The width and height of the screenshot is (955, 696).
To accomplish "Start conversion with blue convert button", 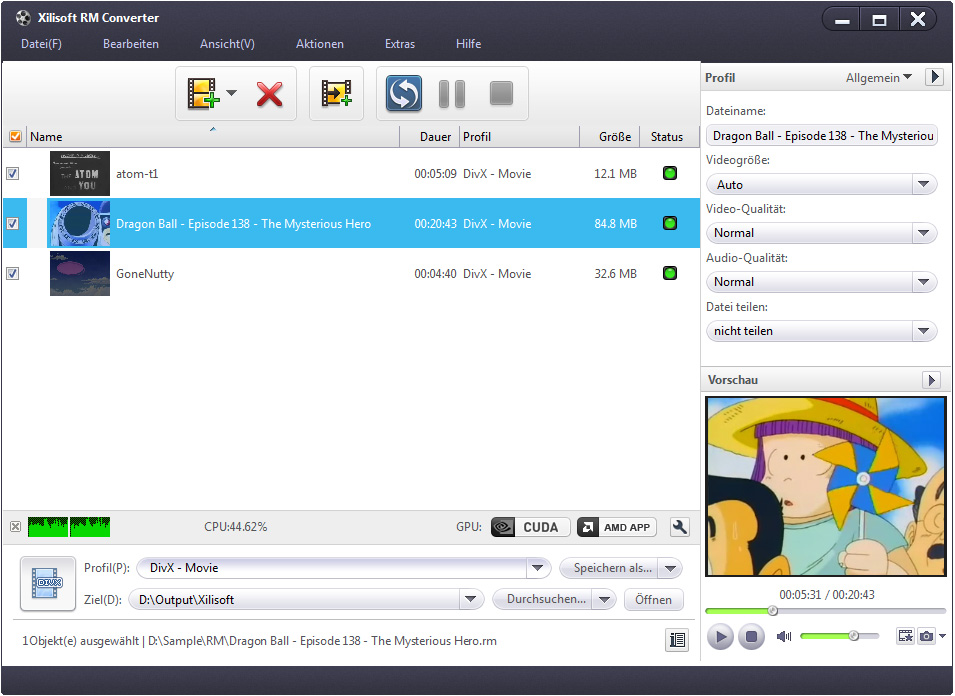I will click(404, 93).
